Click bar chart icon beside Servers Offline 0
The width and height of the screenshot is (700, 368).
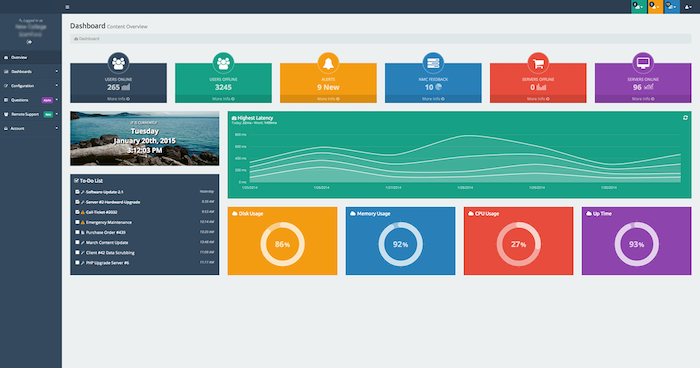541,87
